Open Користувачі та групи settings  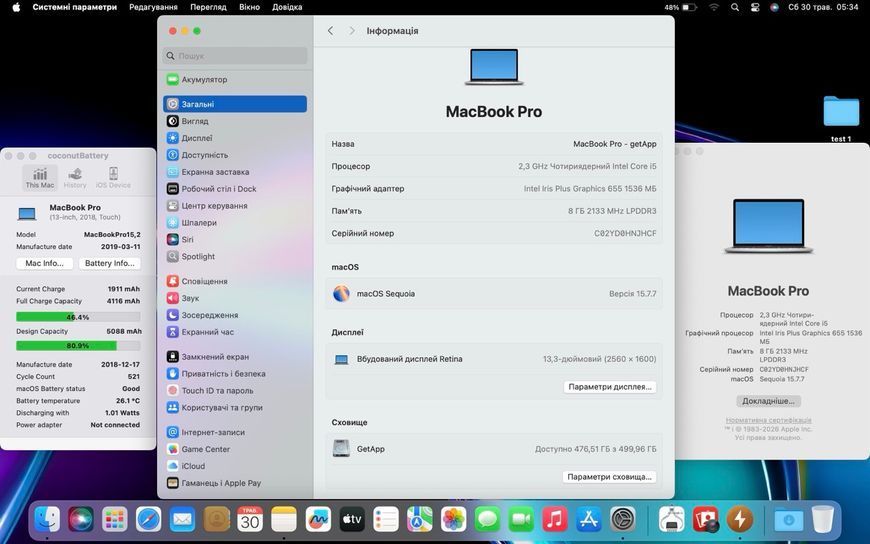(235, 407)
